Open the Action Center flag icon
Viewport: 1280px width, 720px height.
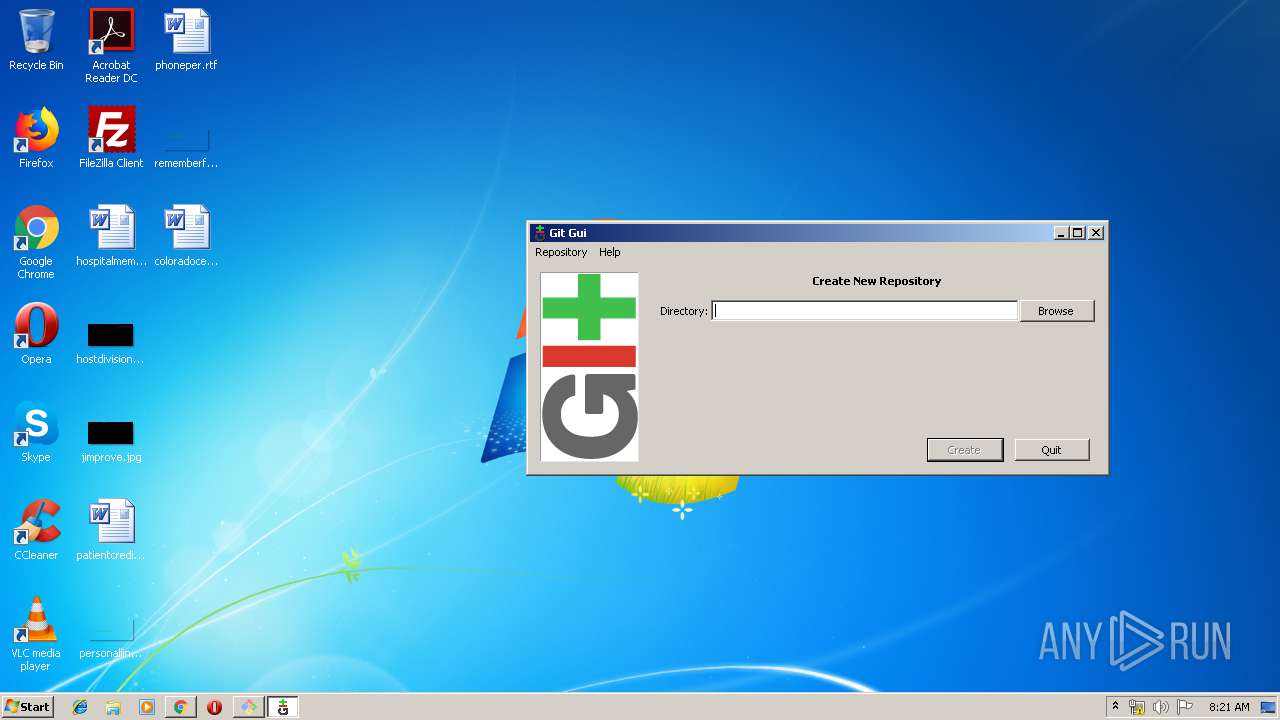[x=1184, y=707]
